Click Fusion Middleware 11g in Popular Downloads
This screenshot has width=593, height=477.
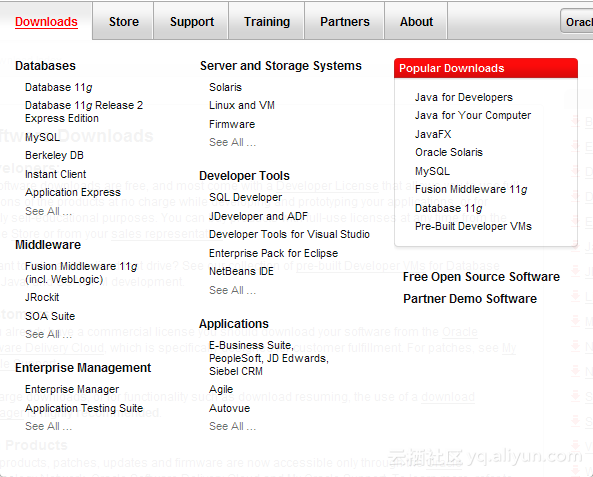[471, 189]
